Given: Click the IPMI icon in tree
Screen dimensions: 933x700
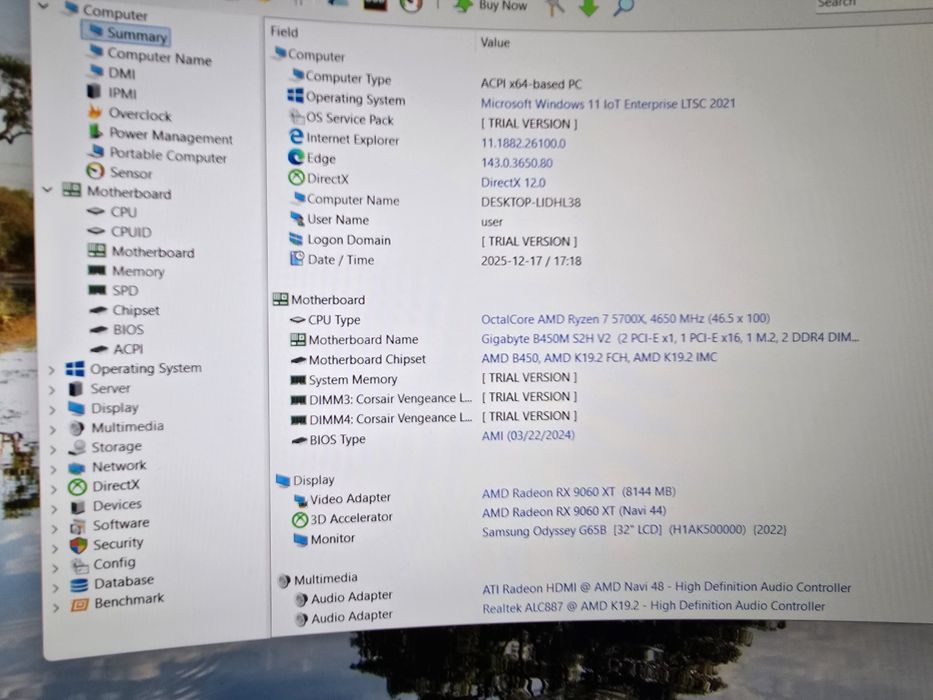Looking at the screenshot, I should (94, 92).
